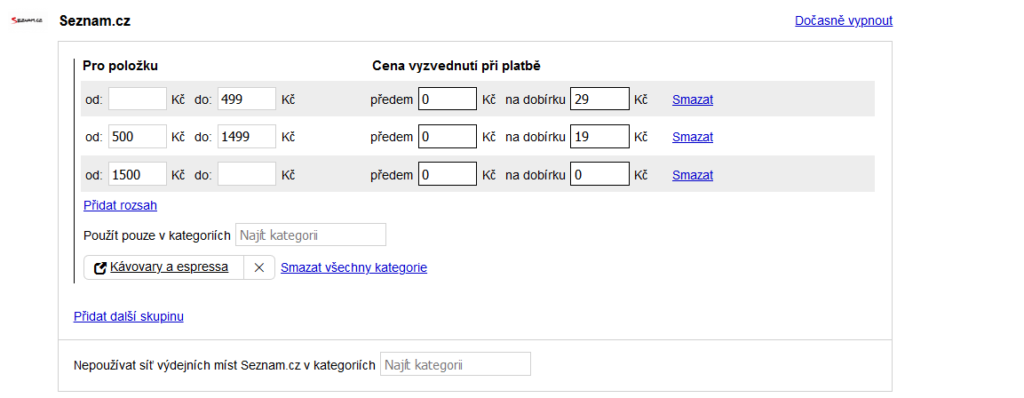Click the Seznam.cz logo icon

point(27,21)
